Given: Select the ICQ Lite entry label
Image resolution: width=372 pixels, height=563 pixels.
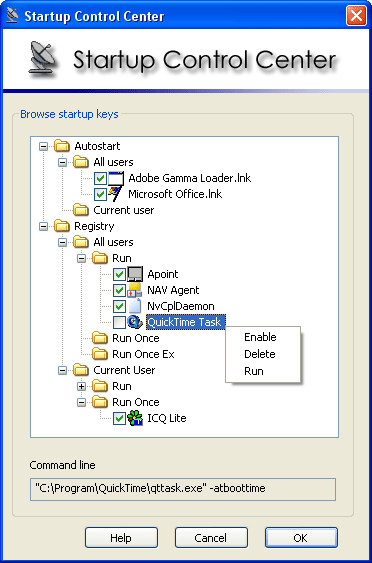Looking at the screenshot, I should pos(167,418).
